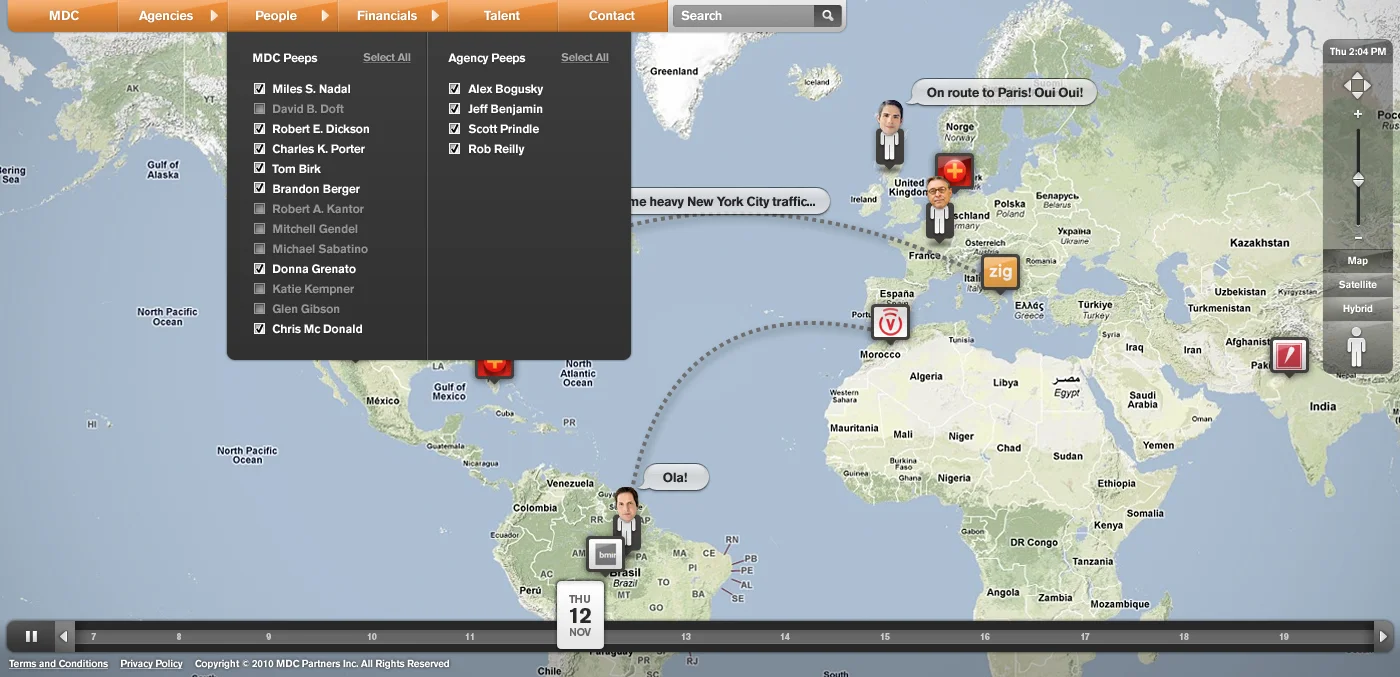This screenshot has width=1400, height=677.
Task: Toggle the Chris Mc Donald checkbox
Action: tap(260, 329)
